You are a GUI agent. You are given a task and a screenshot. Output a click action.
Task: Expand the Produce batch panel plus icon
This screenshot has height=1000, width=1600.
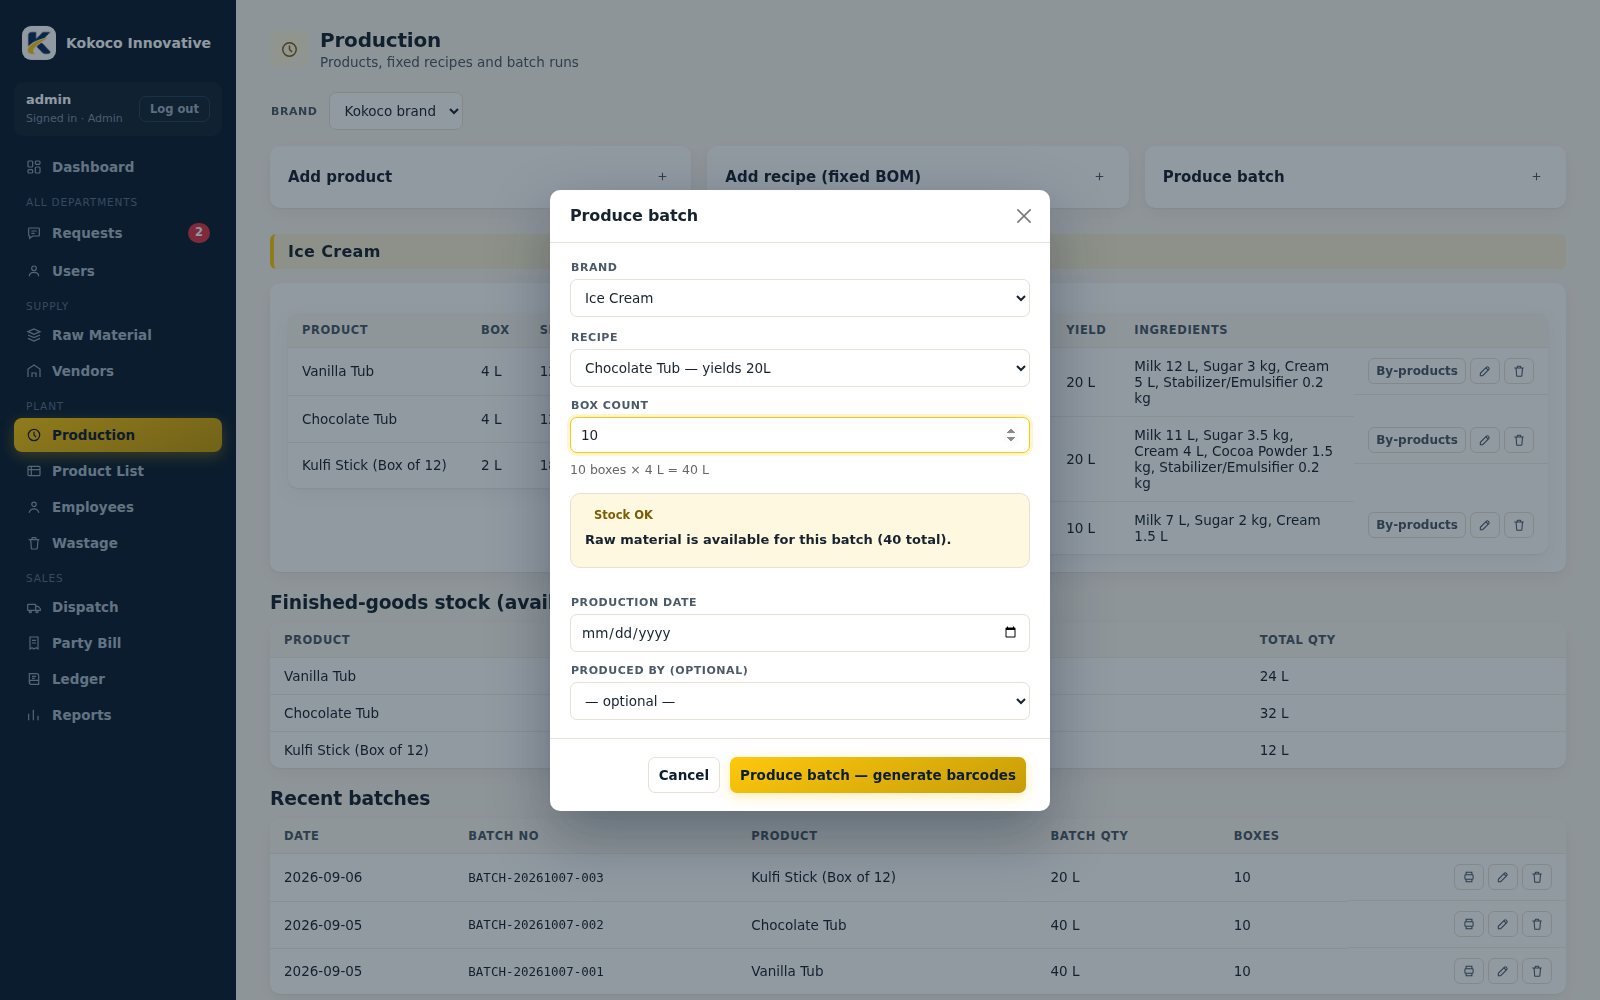pos(1536,177)
